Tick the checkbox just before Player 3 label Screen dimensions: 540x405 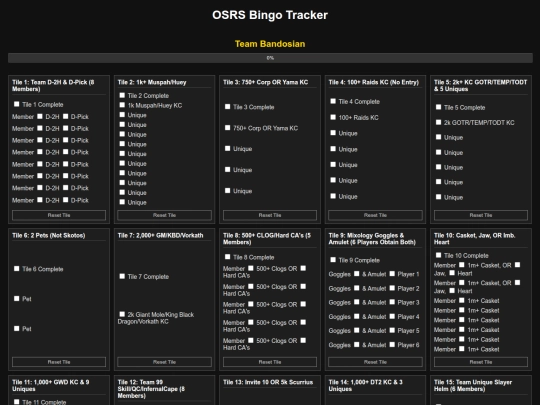click(392, 302)
